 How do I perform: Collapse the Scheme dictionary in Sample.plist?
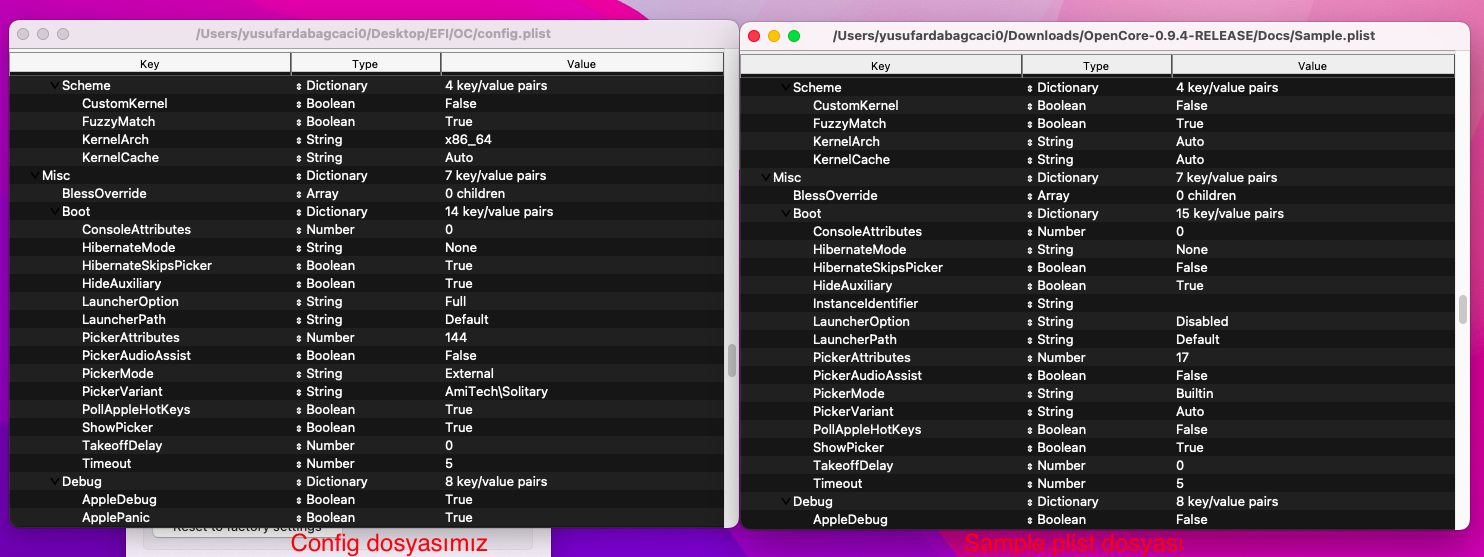click(x=785, y=88)
